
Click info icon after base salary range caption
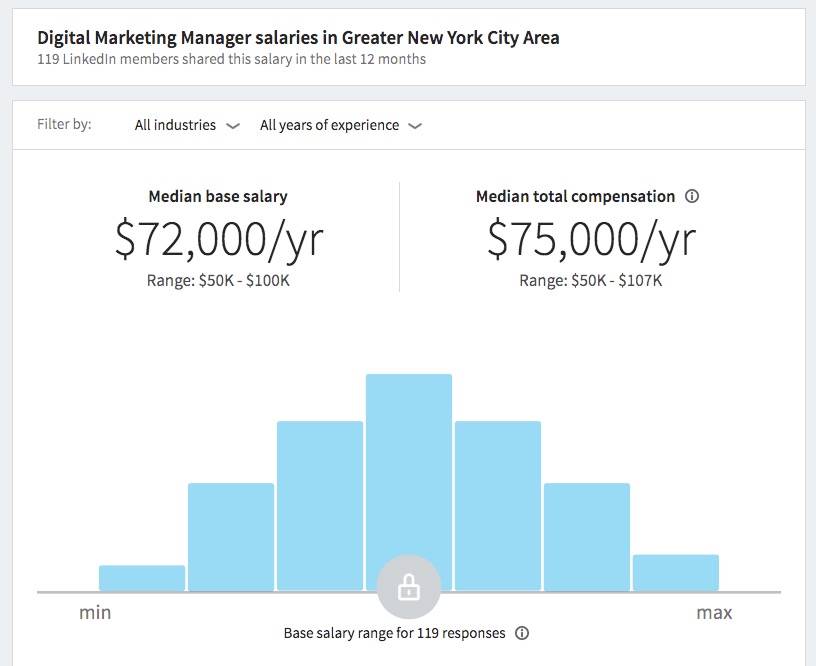tap(522, 633)
